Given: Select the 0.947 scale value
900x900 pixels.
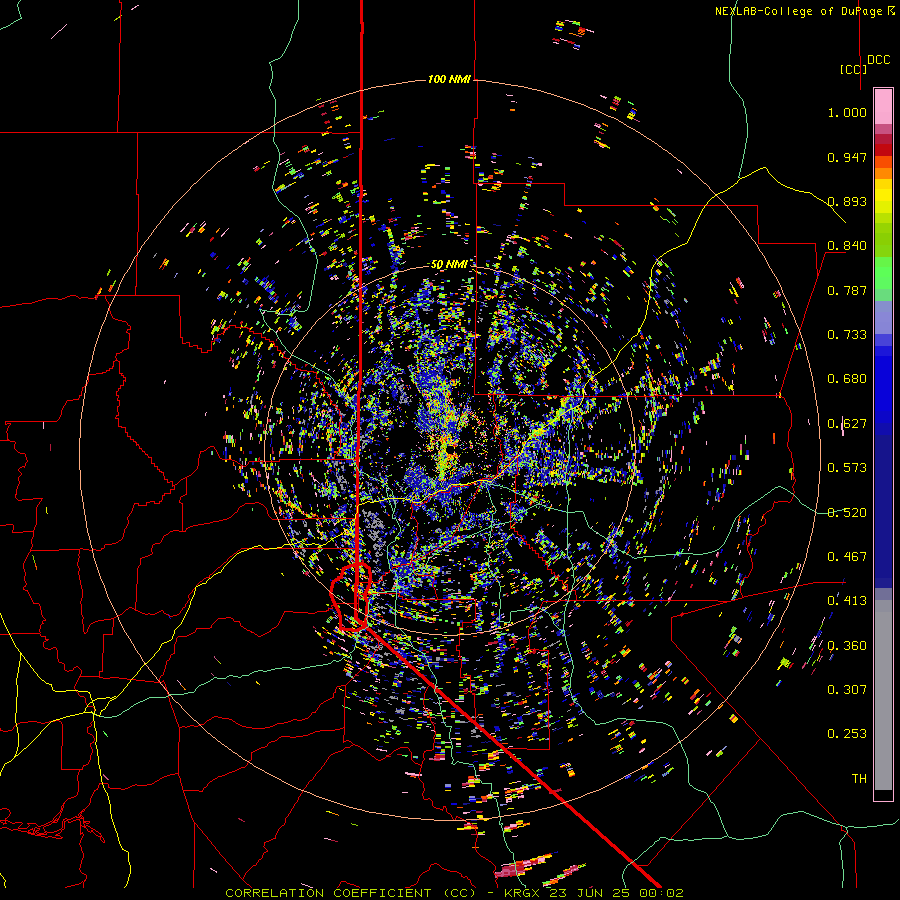Looking at the screenshot, I should point(847,157).
